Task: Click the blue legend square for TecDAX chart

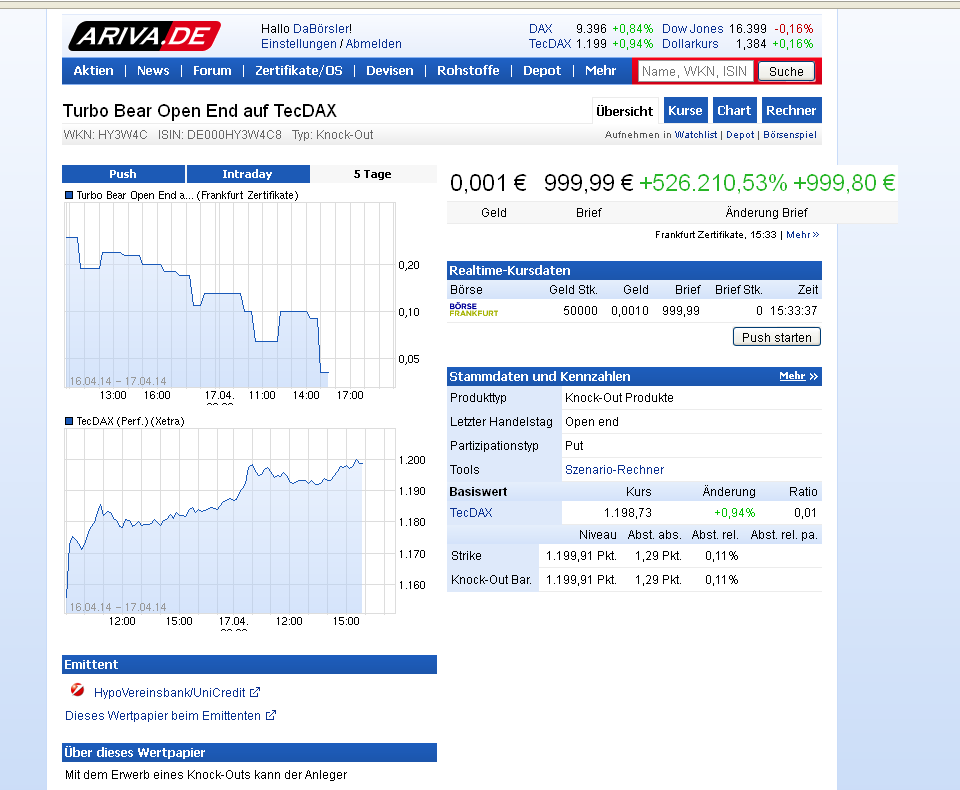Action: [x=69, y=421]
